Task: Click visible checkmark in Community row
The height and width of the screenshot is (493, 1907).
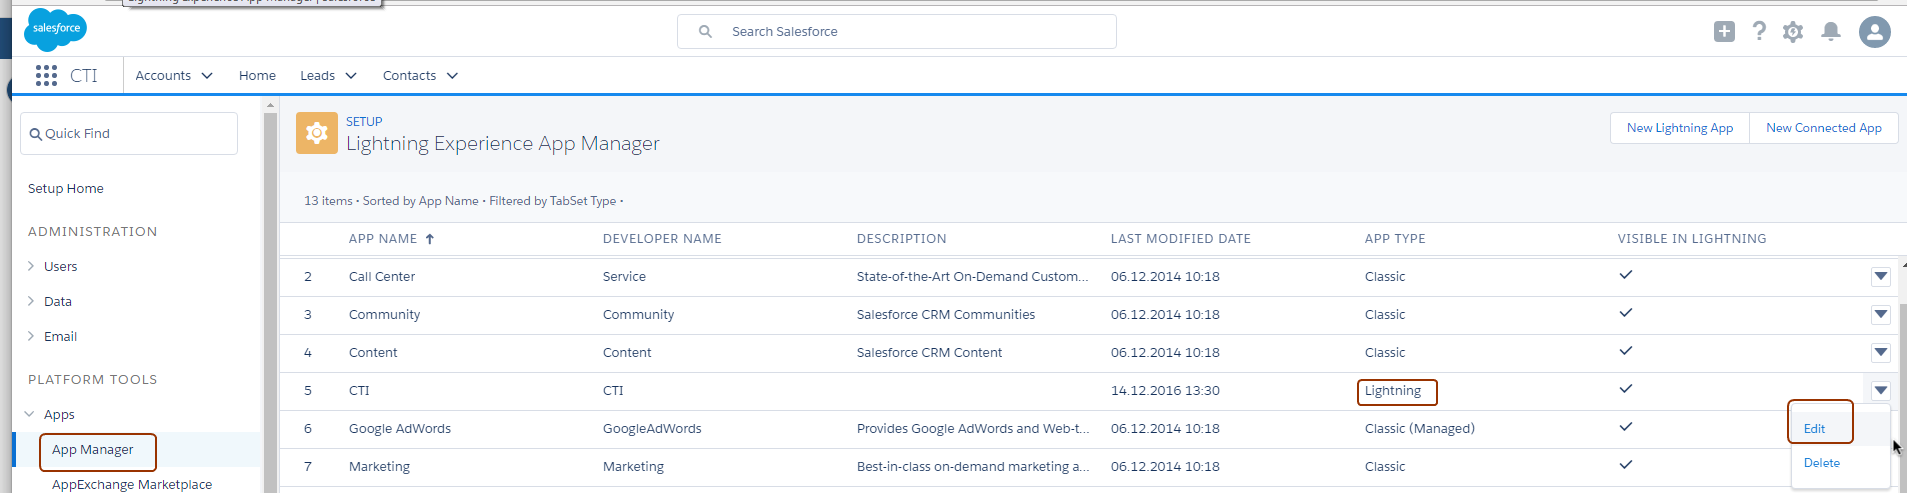Action: click(1626, 313)
